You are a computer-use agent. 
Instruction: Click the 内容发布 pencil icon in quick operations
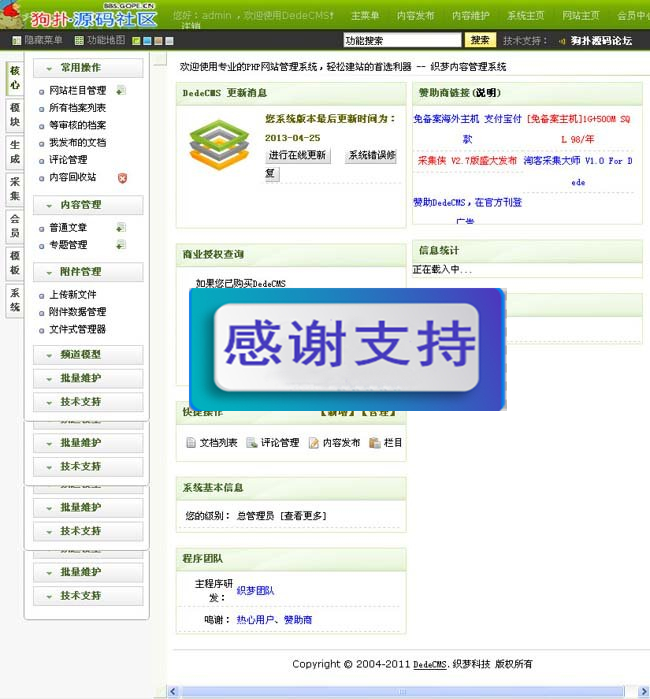pos(313,443)
